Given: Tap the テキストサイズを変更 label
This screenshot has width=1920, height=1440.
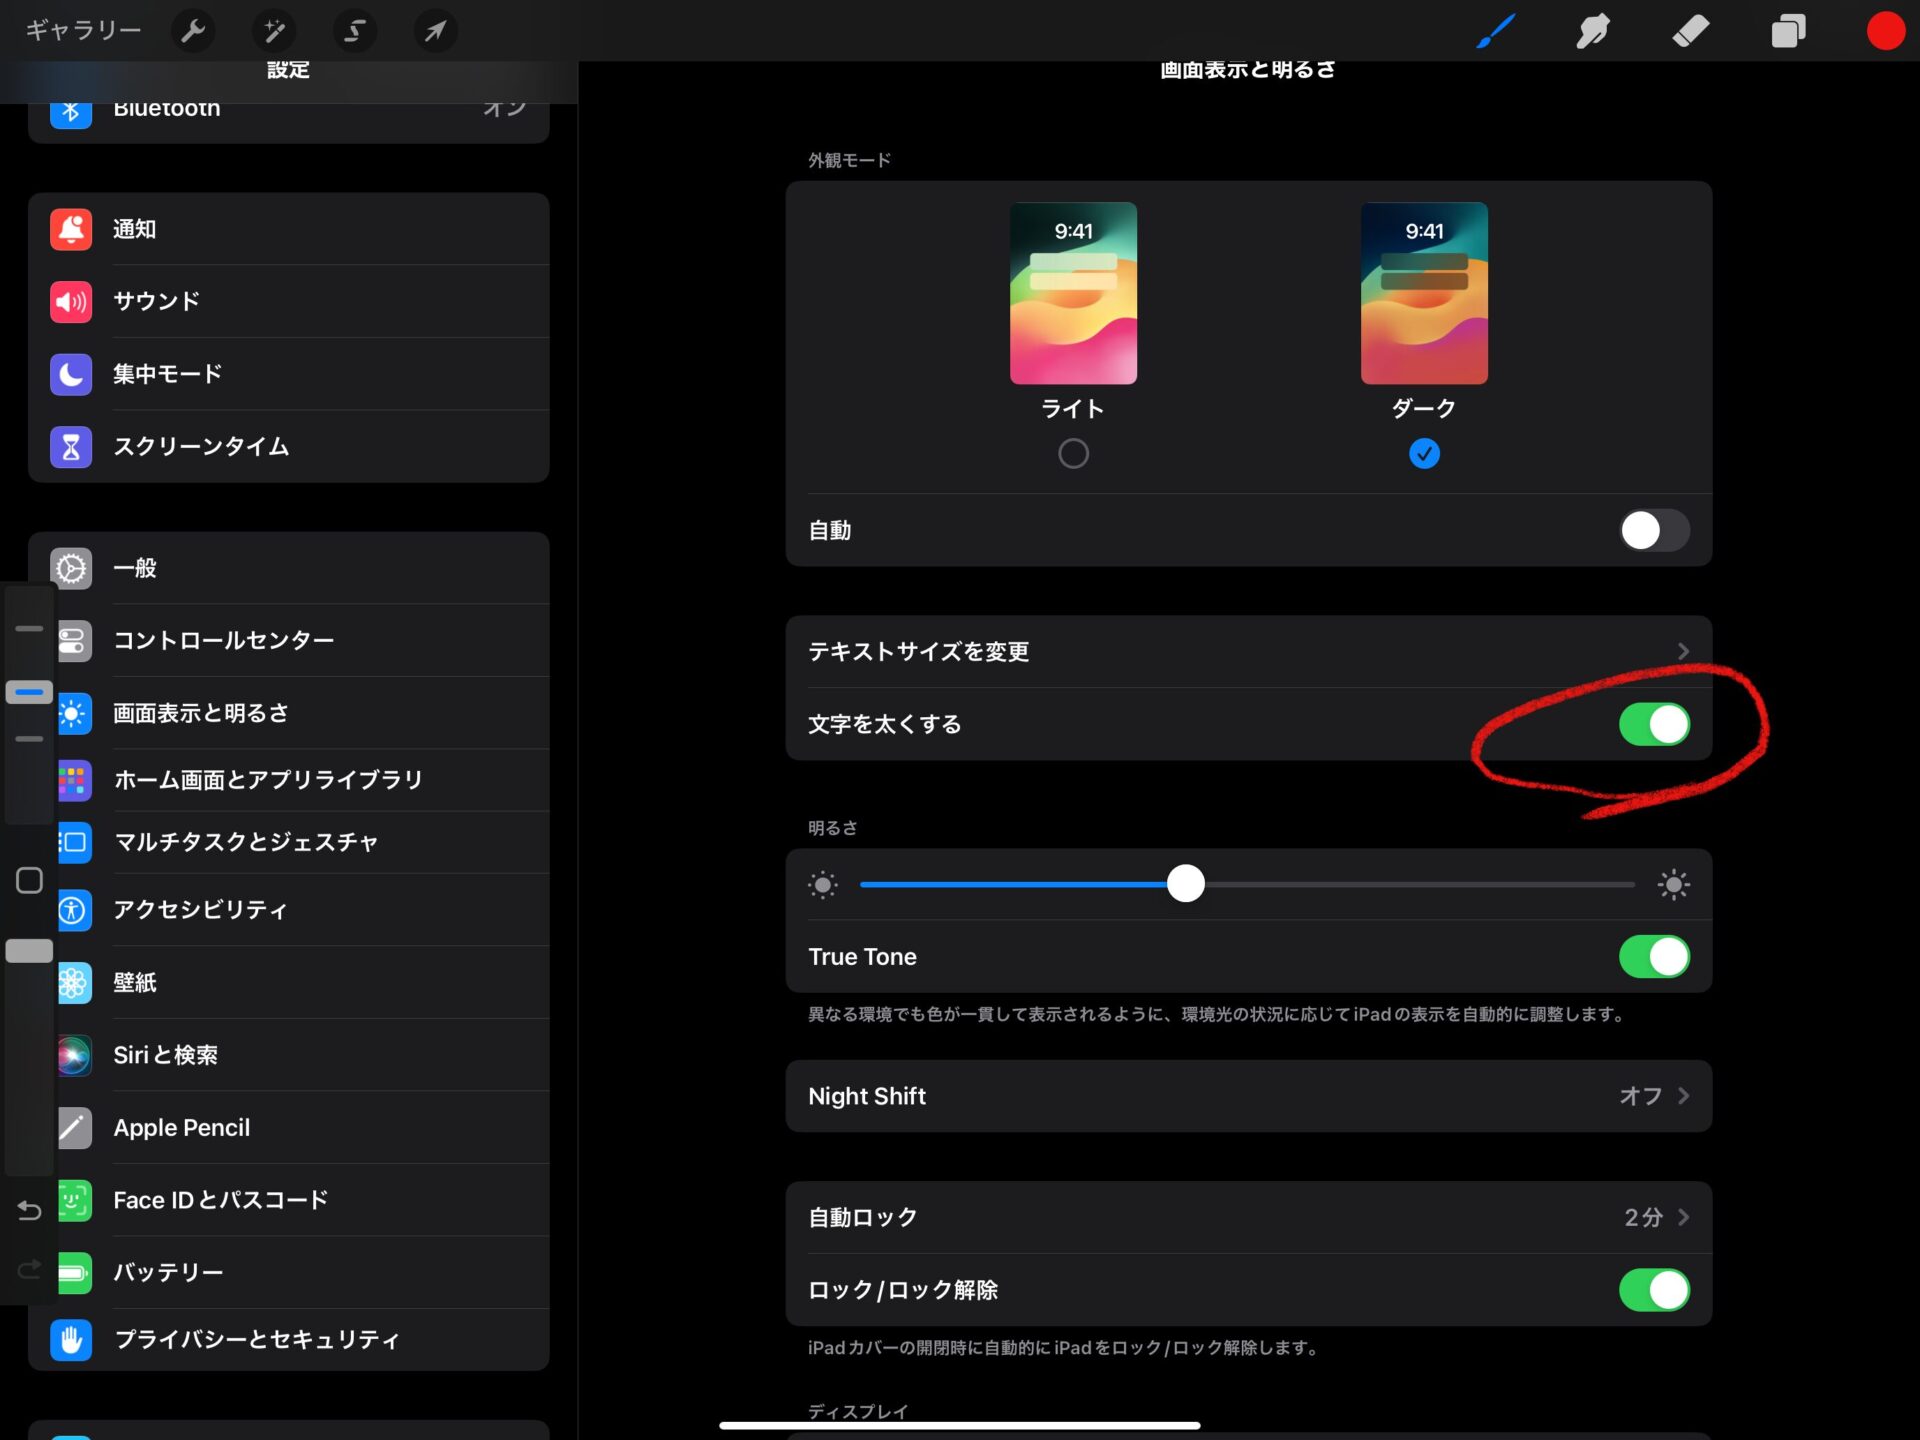Looking at the screenshot, I should click(918, 651).
